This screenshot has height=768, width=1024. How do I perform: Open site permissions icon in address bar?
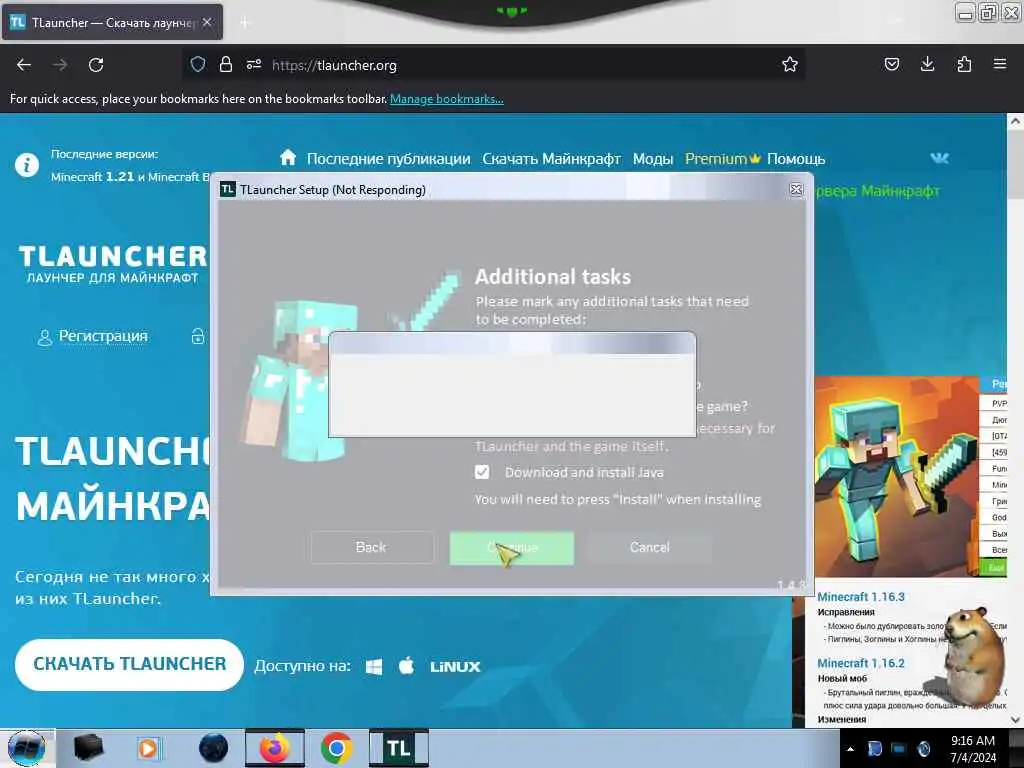pos(254,65)
